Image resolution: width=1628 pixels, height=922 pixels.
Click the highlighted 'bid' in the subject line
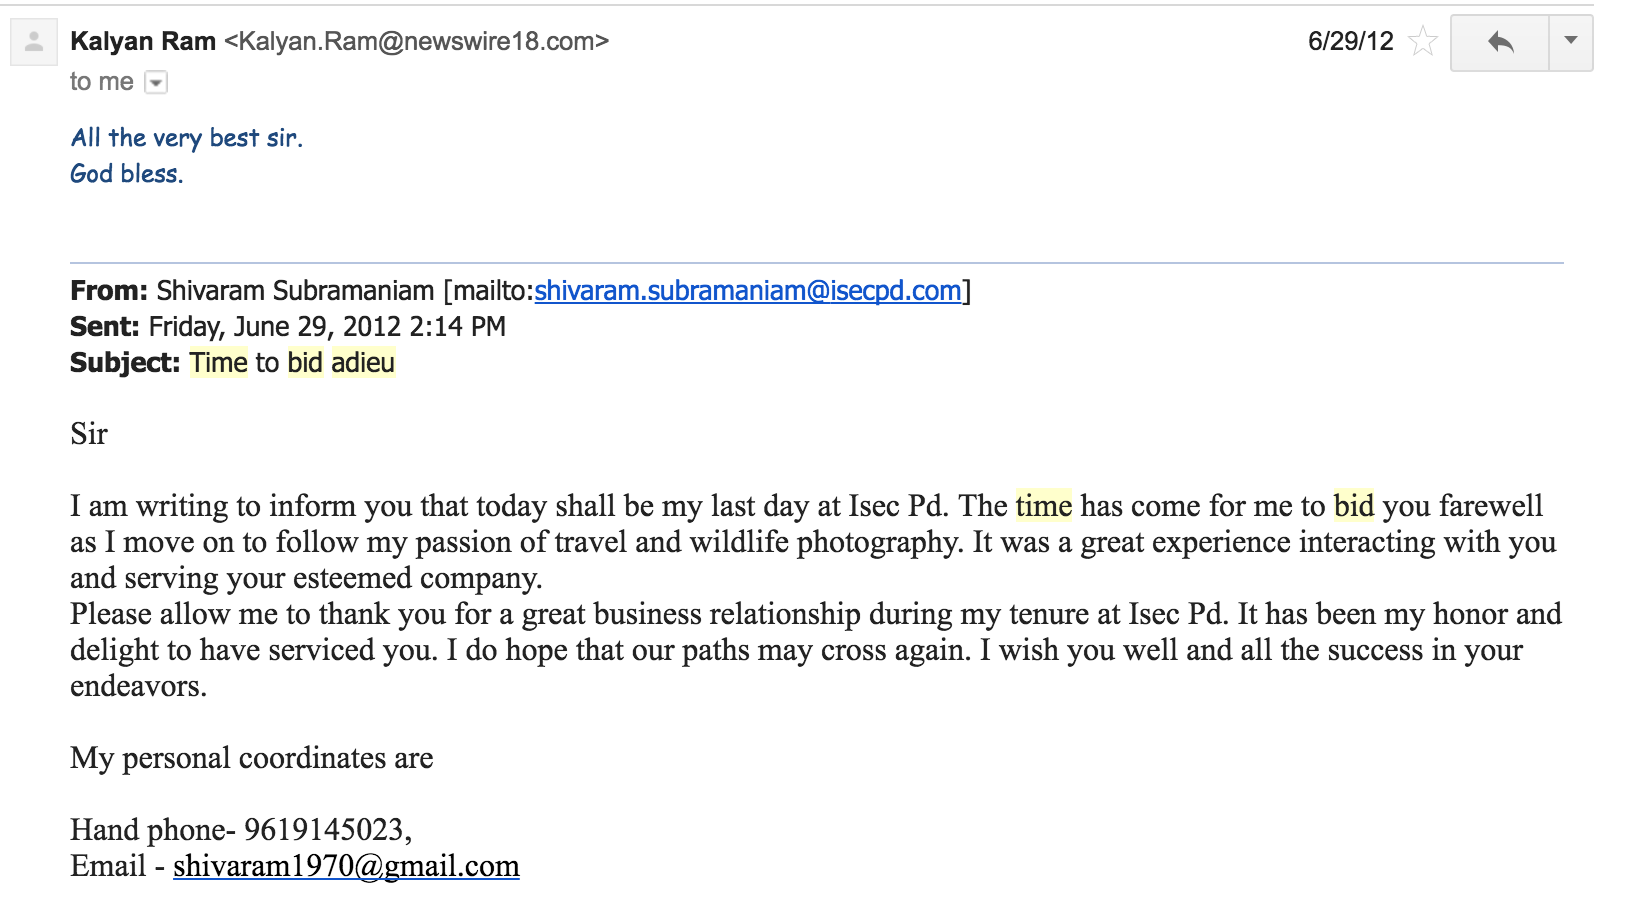point(305,363)
